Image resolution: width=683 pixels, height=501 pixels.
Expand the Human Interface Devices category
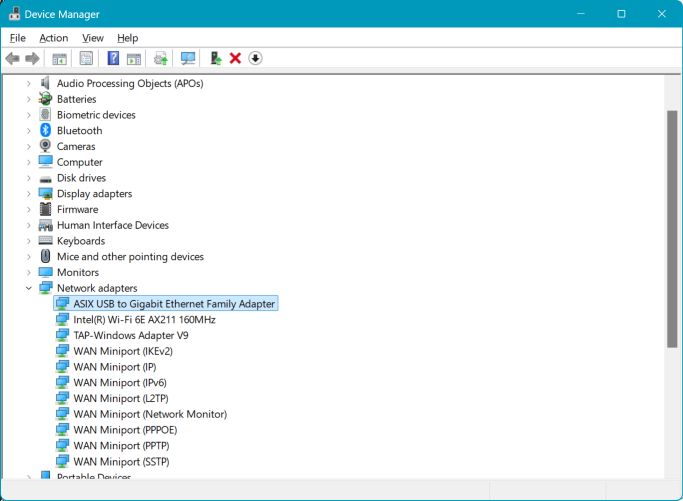[x=29, y=225]
